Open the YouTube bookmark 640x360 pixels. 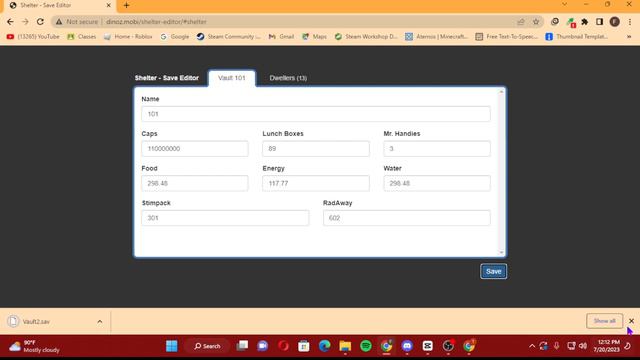tap(33, 36)
